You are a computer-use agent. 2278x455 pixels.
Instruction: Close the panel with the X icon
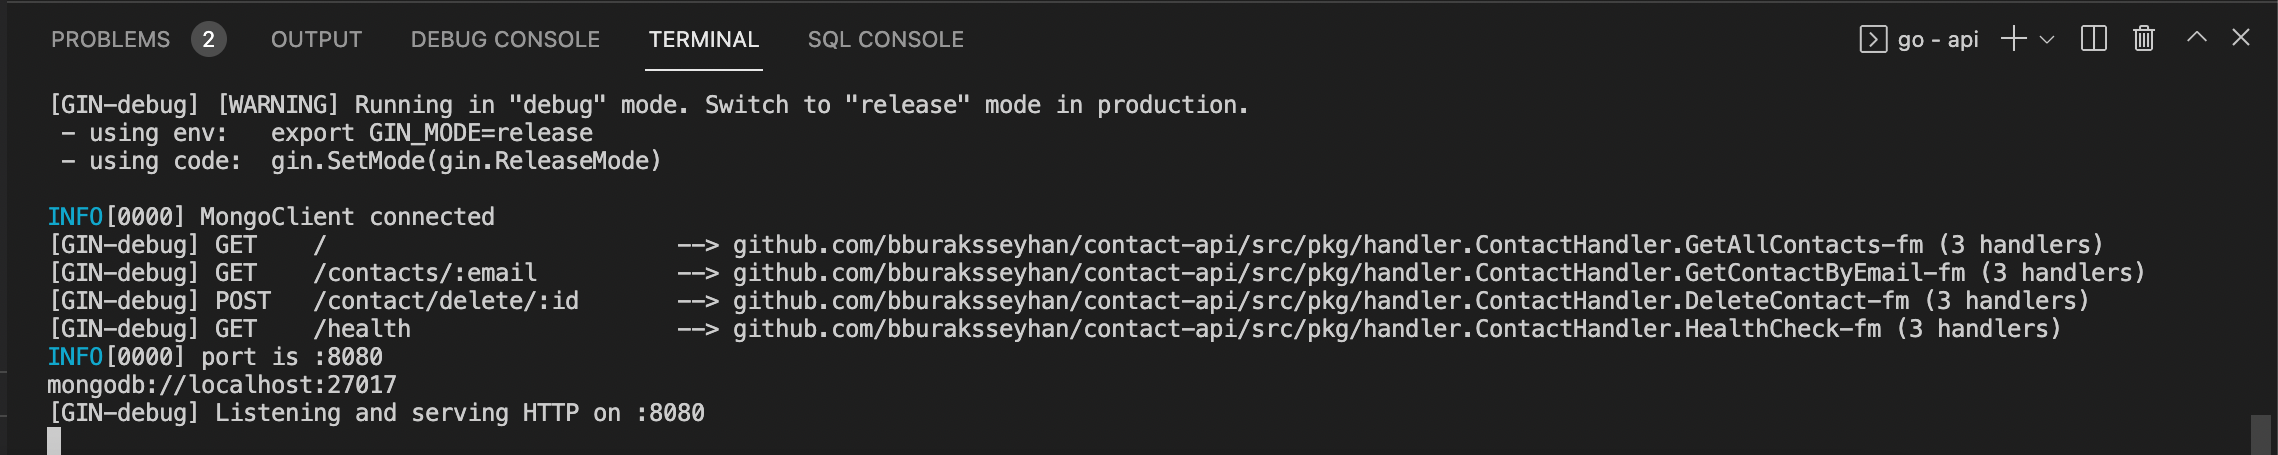click(x=2241, y=38)
